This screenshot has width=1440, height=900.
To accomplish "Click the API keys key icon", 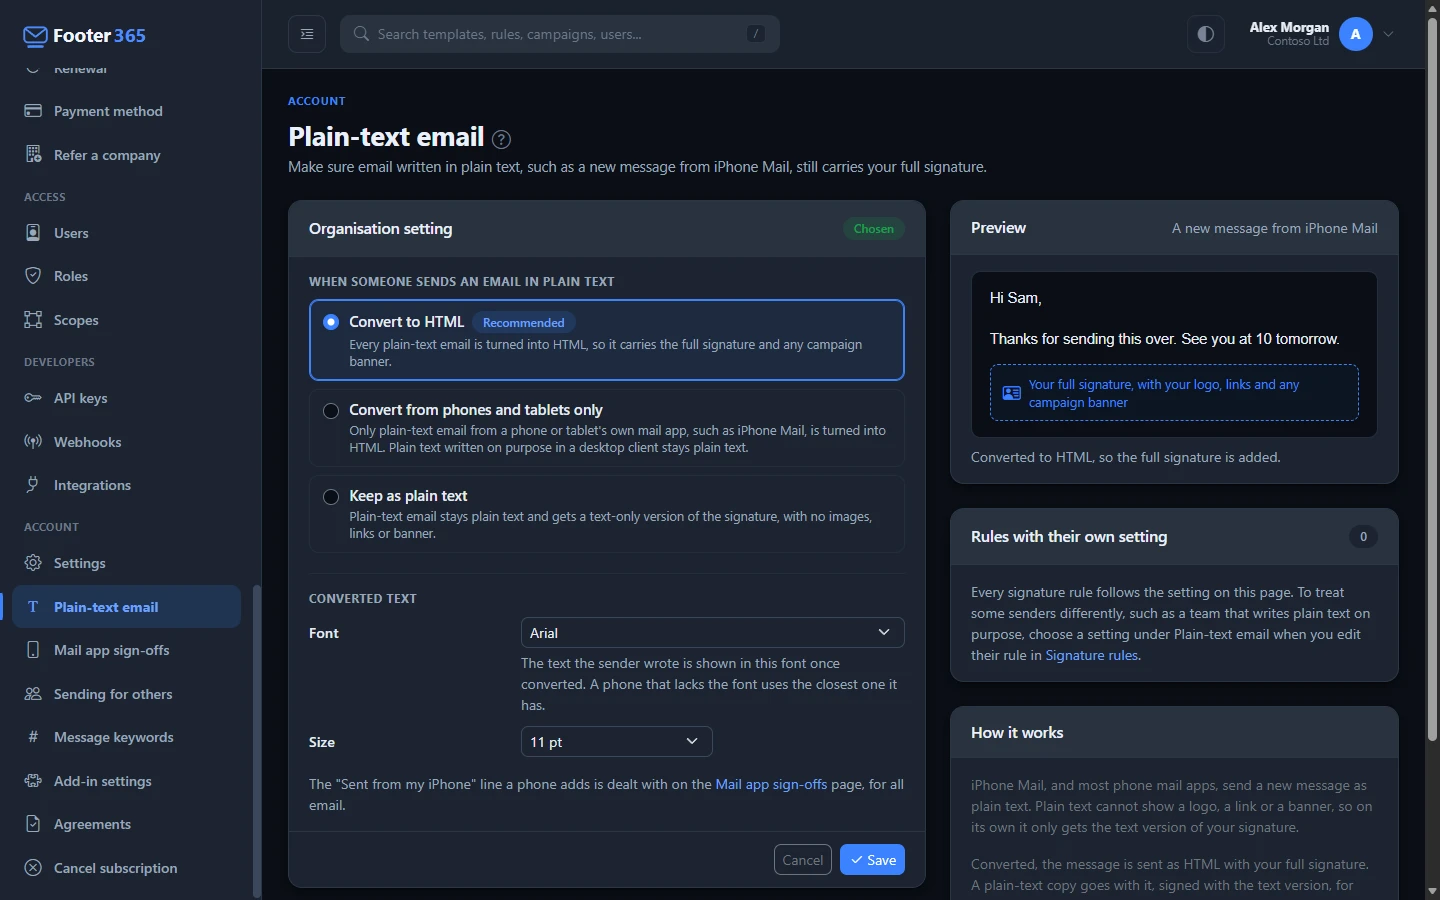I will point(33,398).
